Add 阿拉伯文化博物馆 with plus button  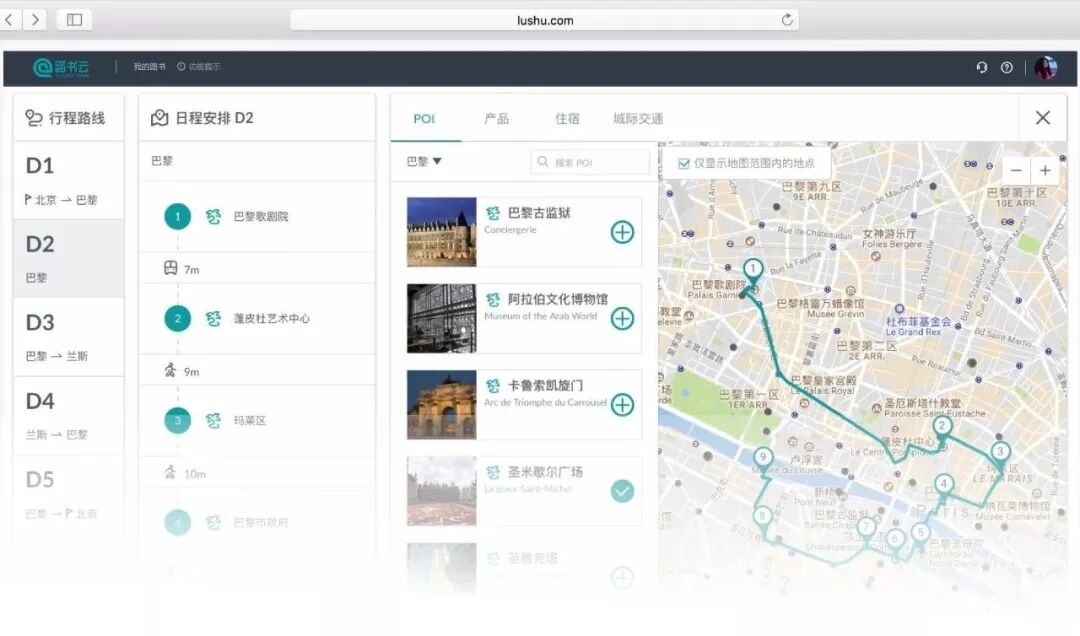[x=622, y=318]
